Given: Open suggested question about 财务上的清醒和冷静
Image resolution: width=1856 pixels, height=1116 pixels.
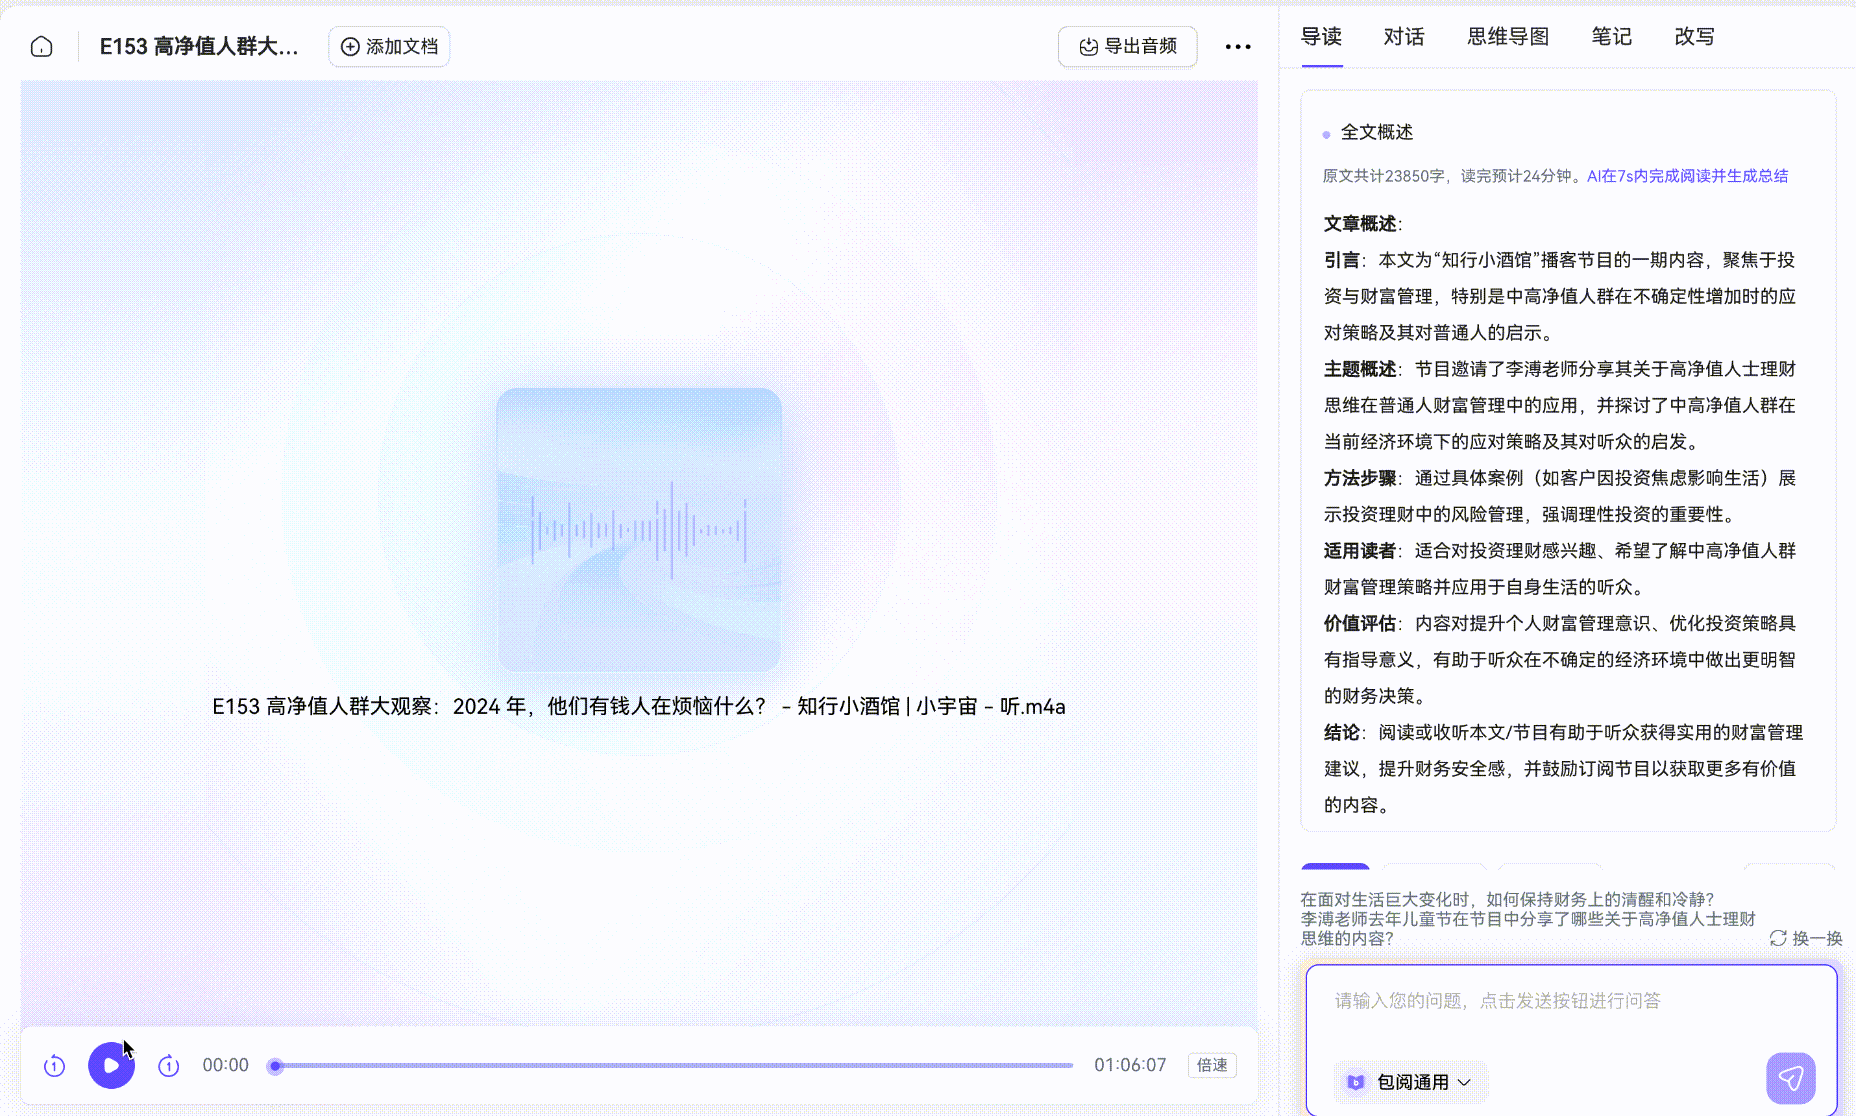Looking at the screenshot, I should pyautogui.click(x=1506, y=900).
